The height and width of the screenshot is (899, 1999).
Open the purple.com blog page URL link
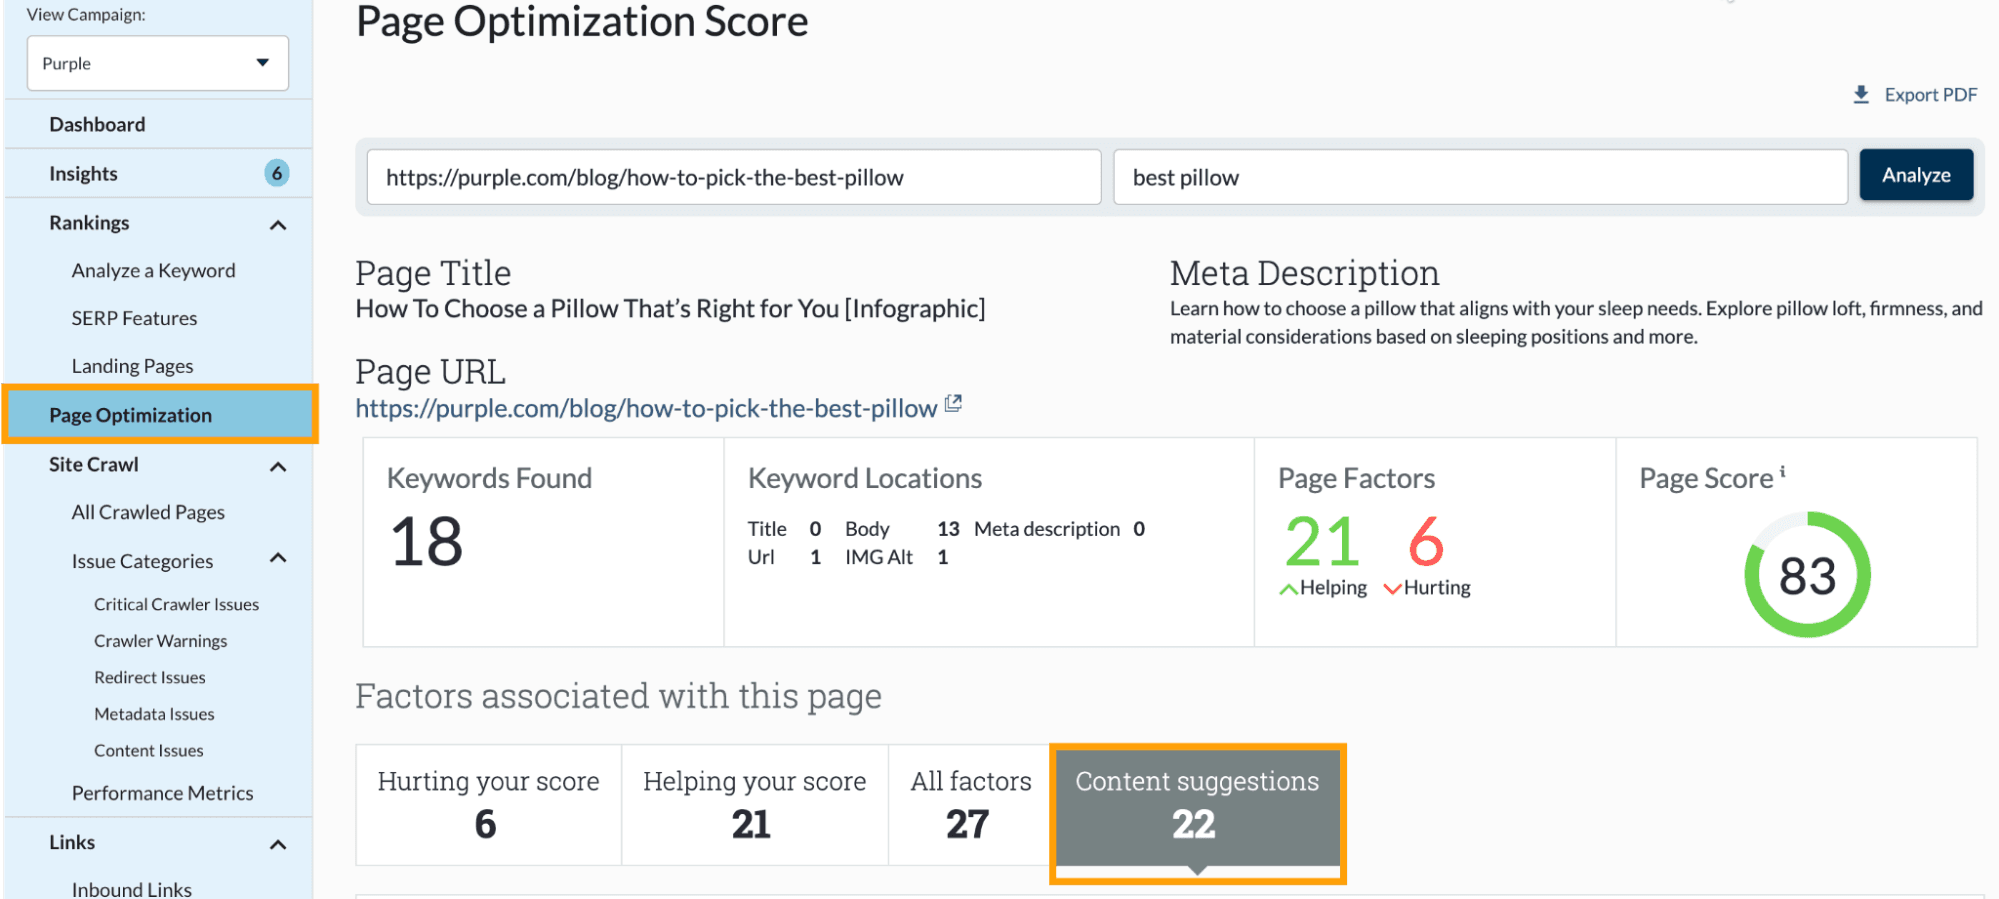click(x=646, y=409)
